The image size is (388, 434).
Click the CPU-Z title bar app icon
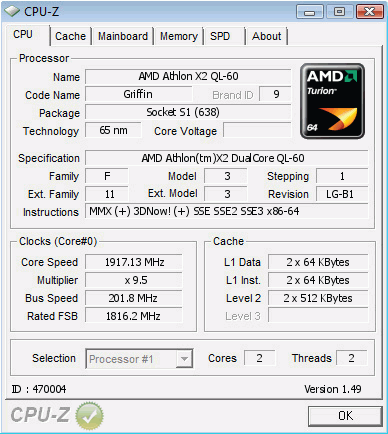click(12, 11)
